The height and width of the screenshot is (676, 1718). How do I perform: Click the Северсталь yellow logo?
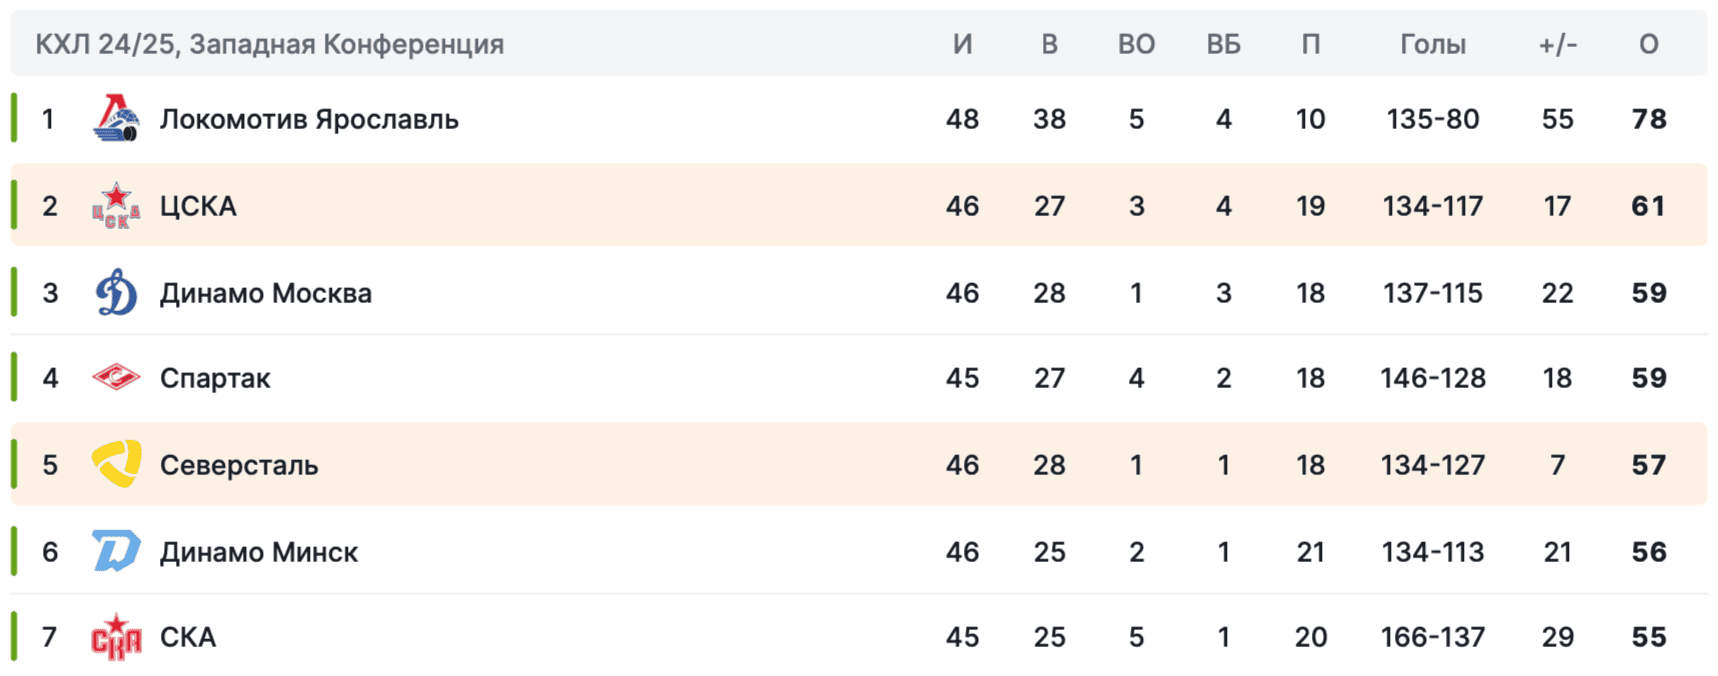click(x=116, y=465)
